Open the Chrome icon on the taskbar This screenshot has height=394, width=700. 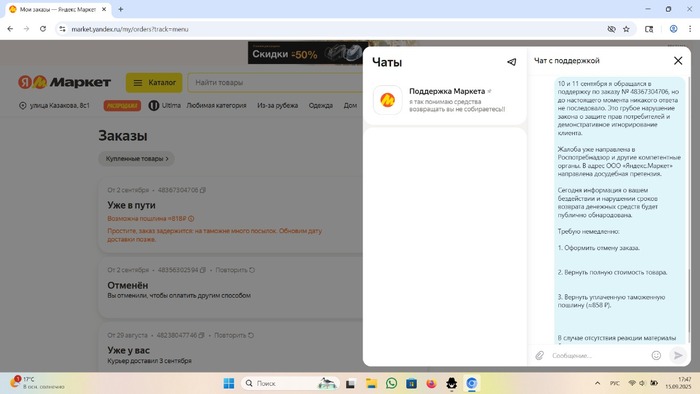[x=471, y=383]
